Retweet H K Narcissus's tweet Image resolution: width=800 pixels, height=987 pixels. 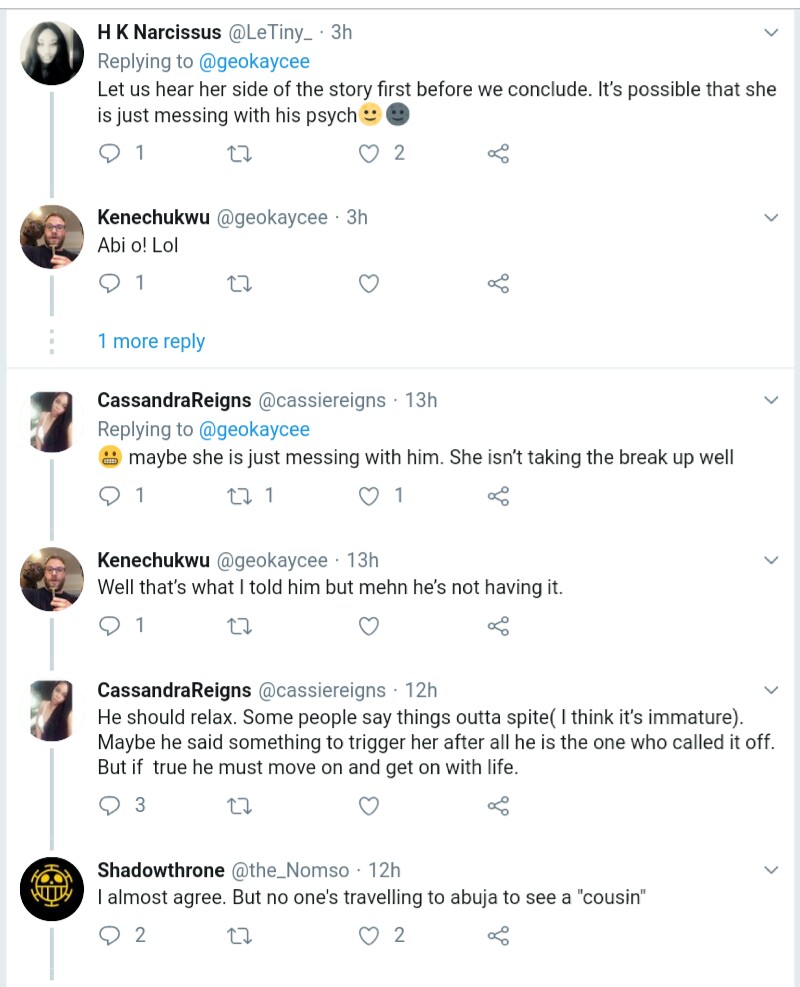[x=240, y=153]
